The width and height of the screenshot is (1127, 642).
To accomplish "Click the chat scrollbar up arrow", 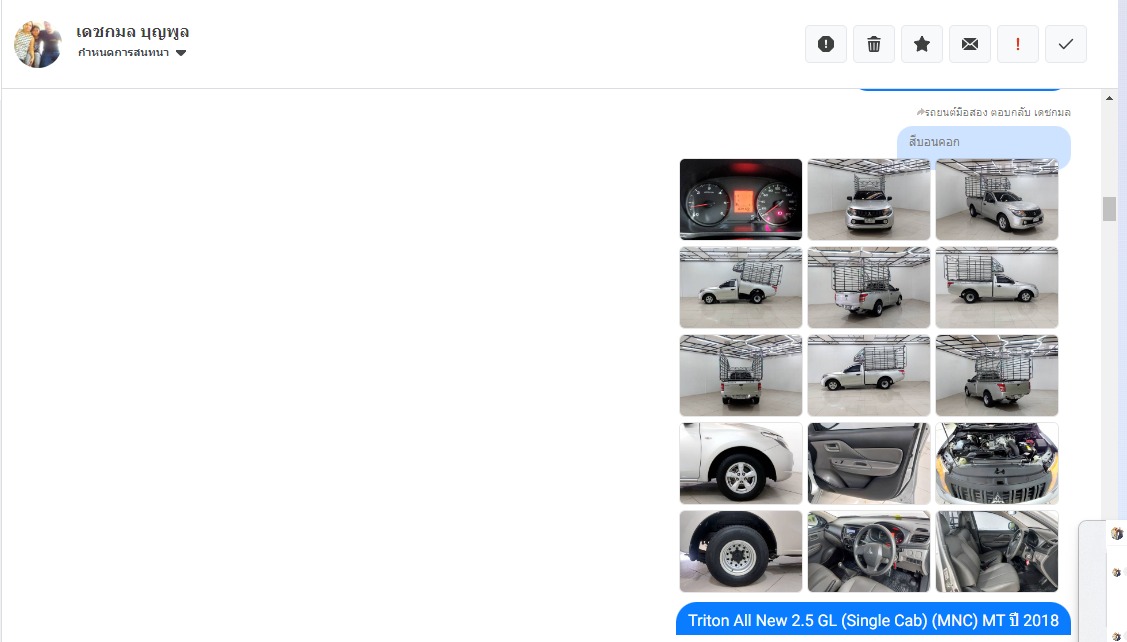I will (x=1110, y=98).
